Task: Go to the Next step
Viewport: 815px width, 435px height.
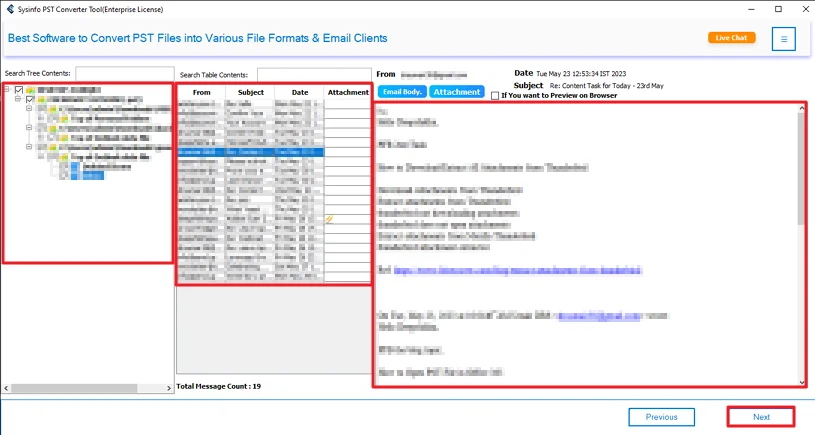Action: pyautogui.click(x=760, y=417)
